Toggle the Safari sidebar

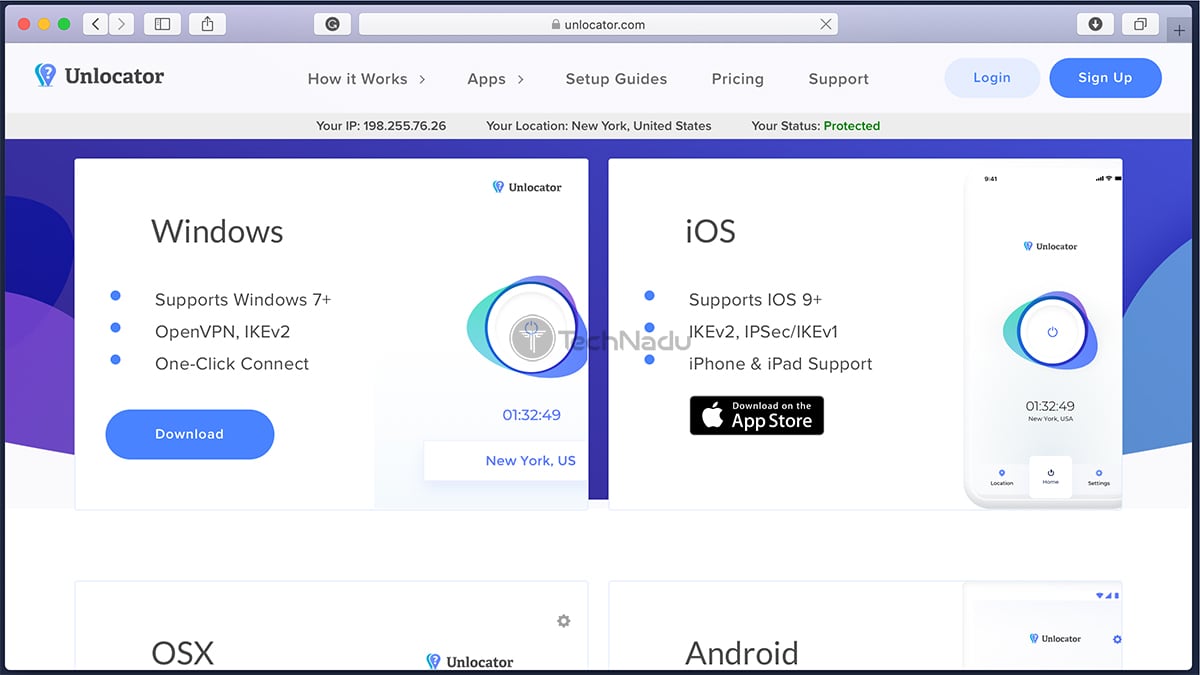tap(161, 23)
